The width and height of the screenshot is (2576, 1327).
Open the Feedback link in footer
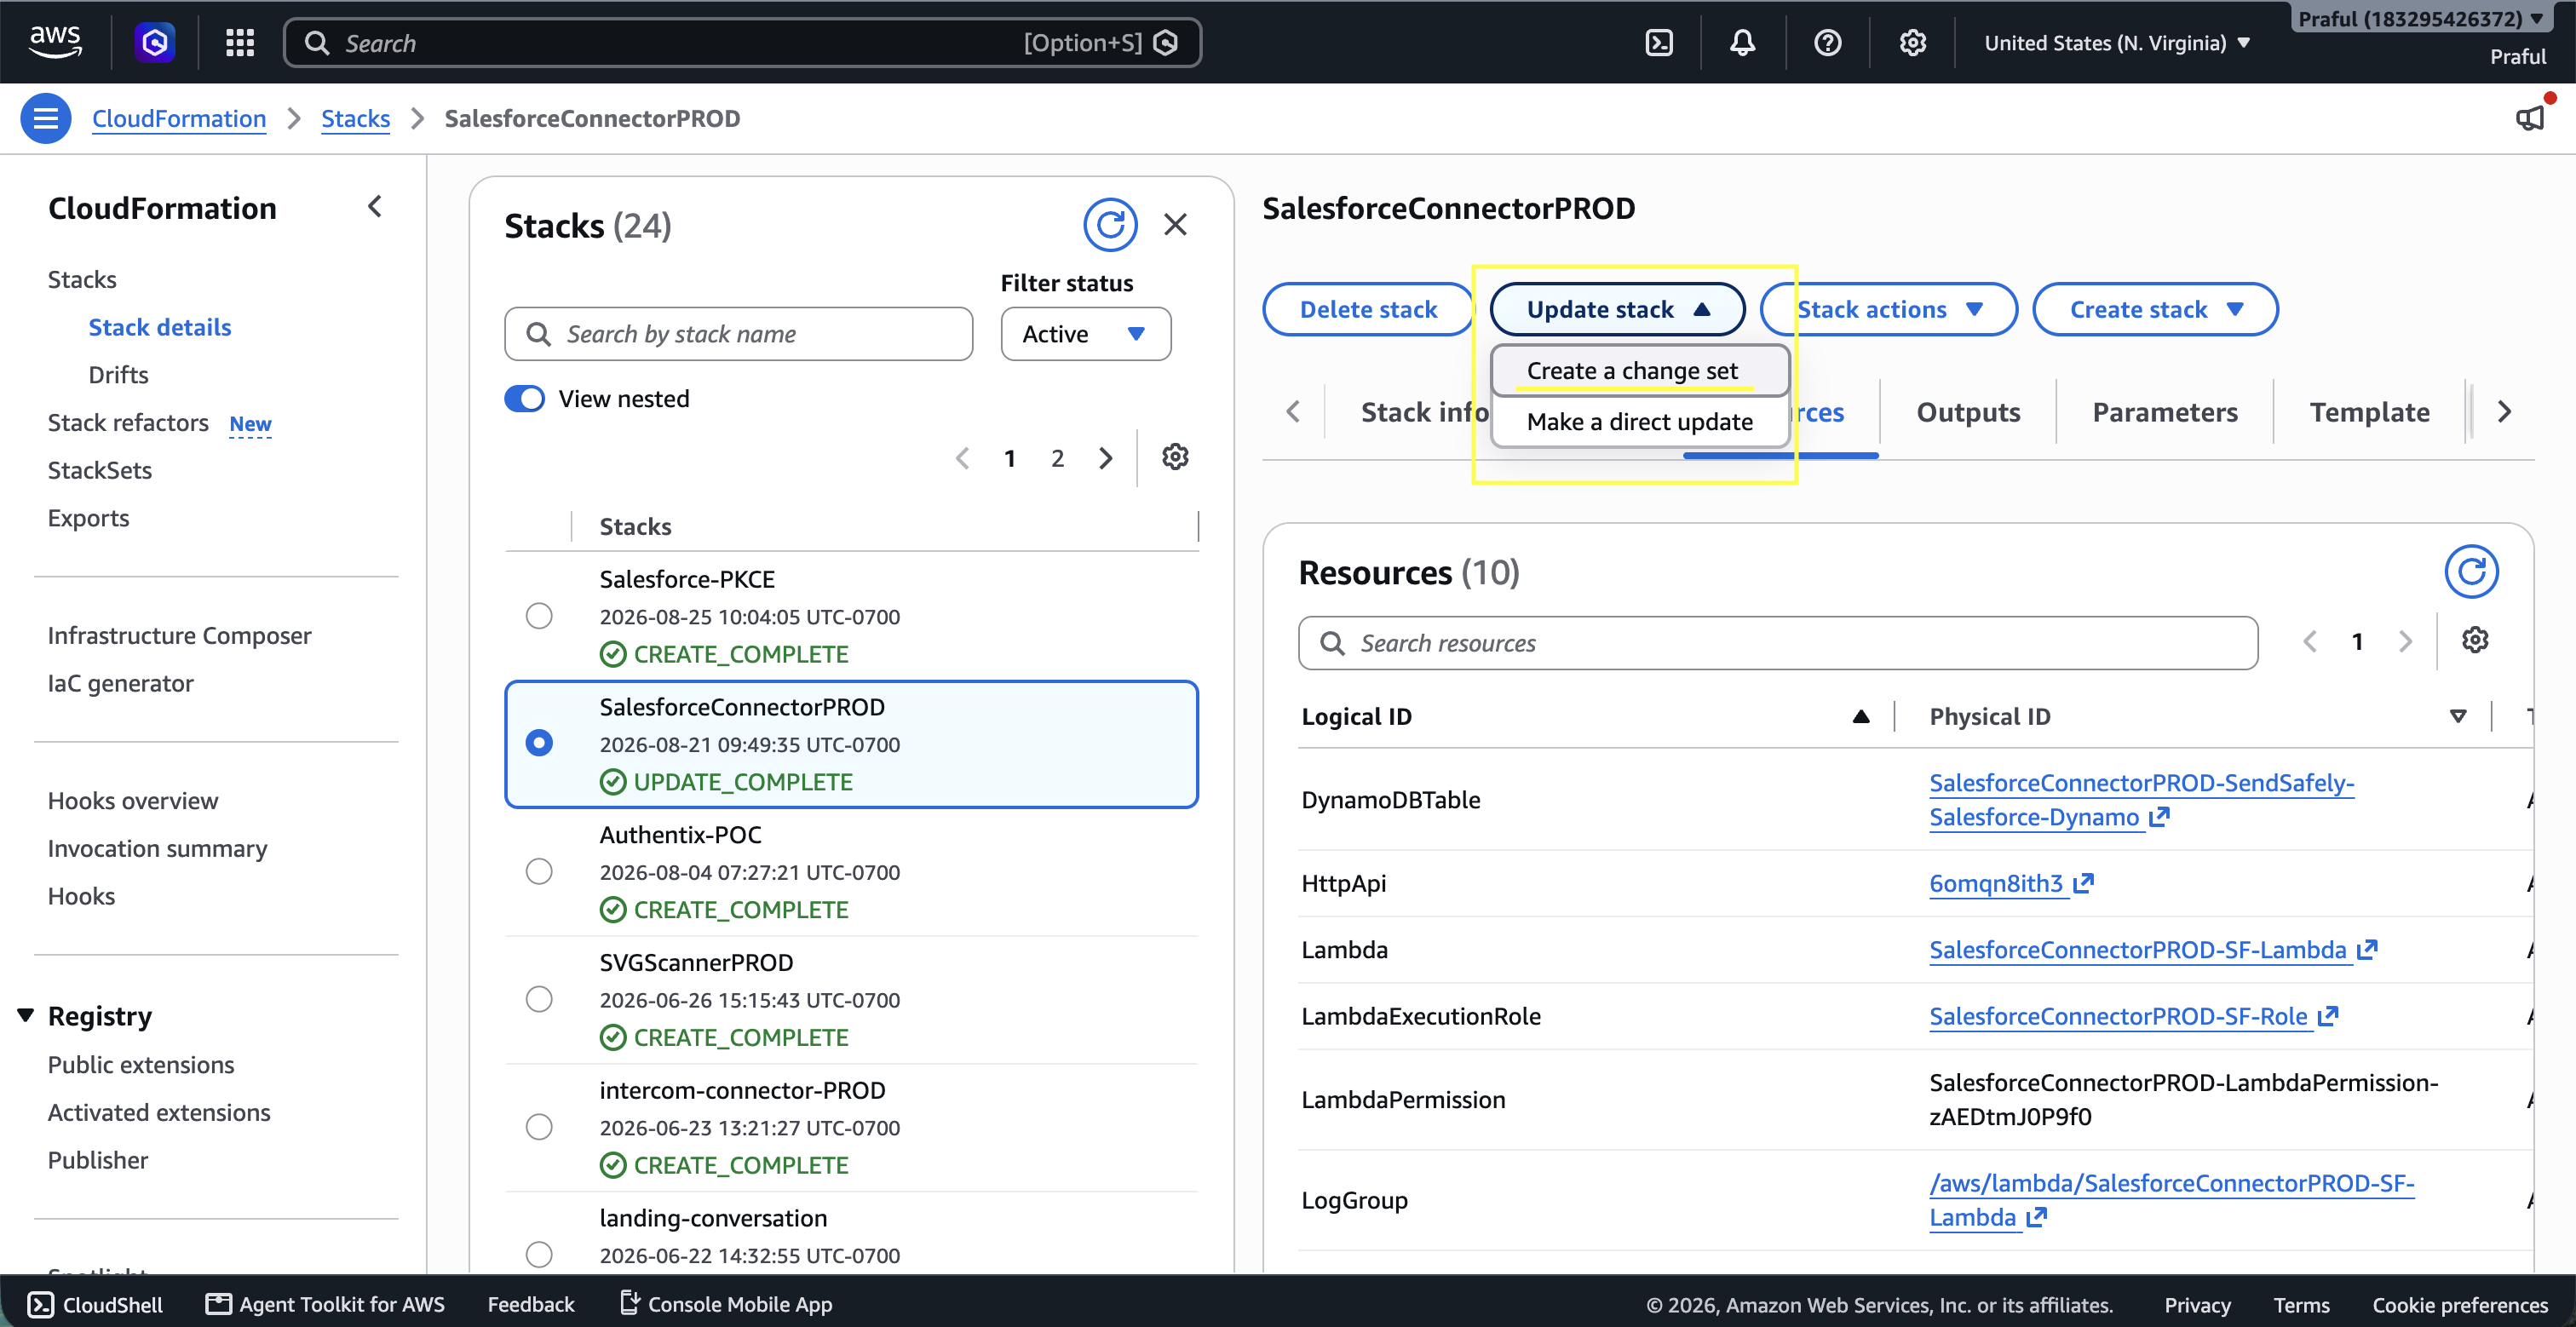531,1304
